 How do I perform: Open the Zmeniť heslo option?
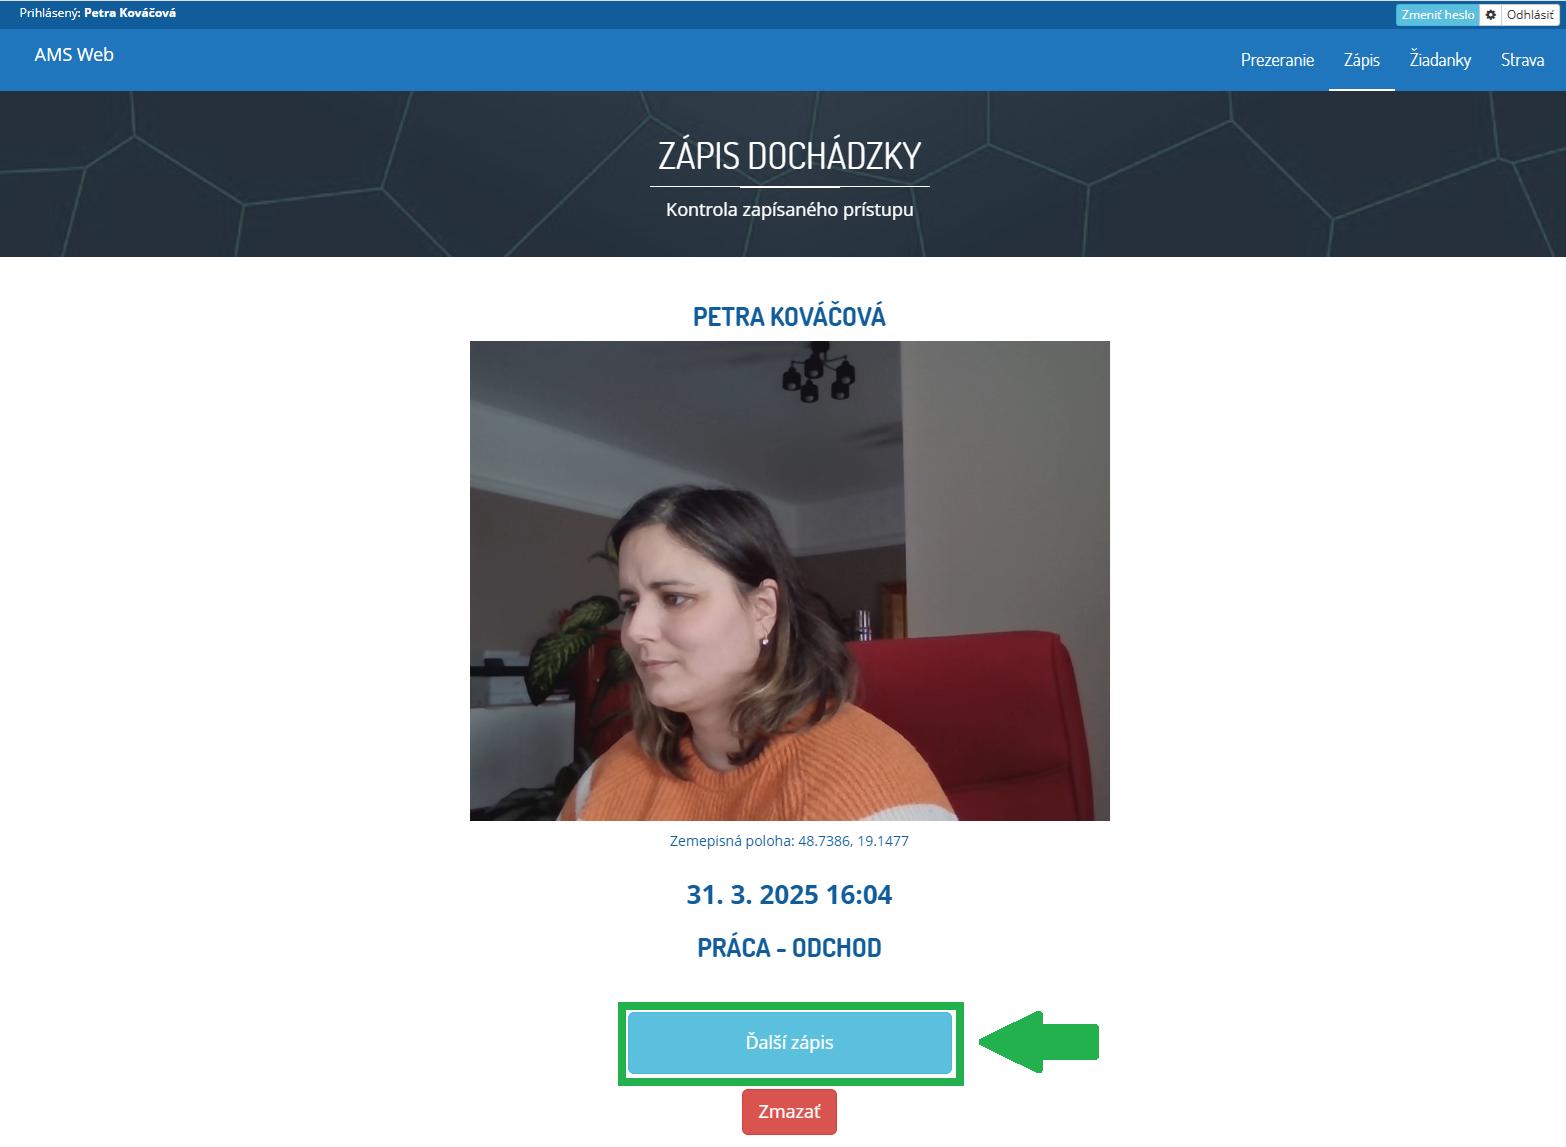[1438, 15]
